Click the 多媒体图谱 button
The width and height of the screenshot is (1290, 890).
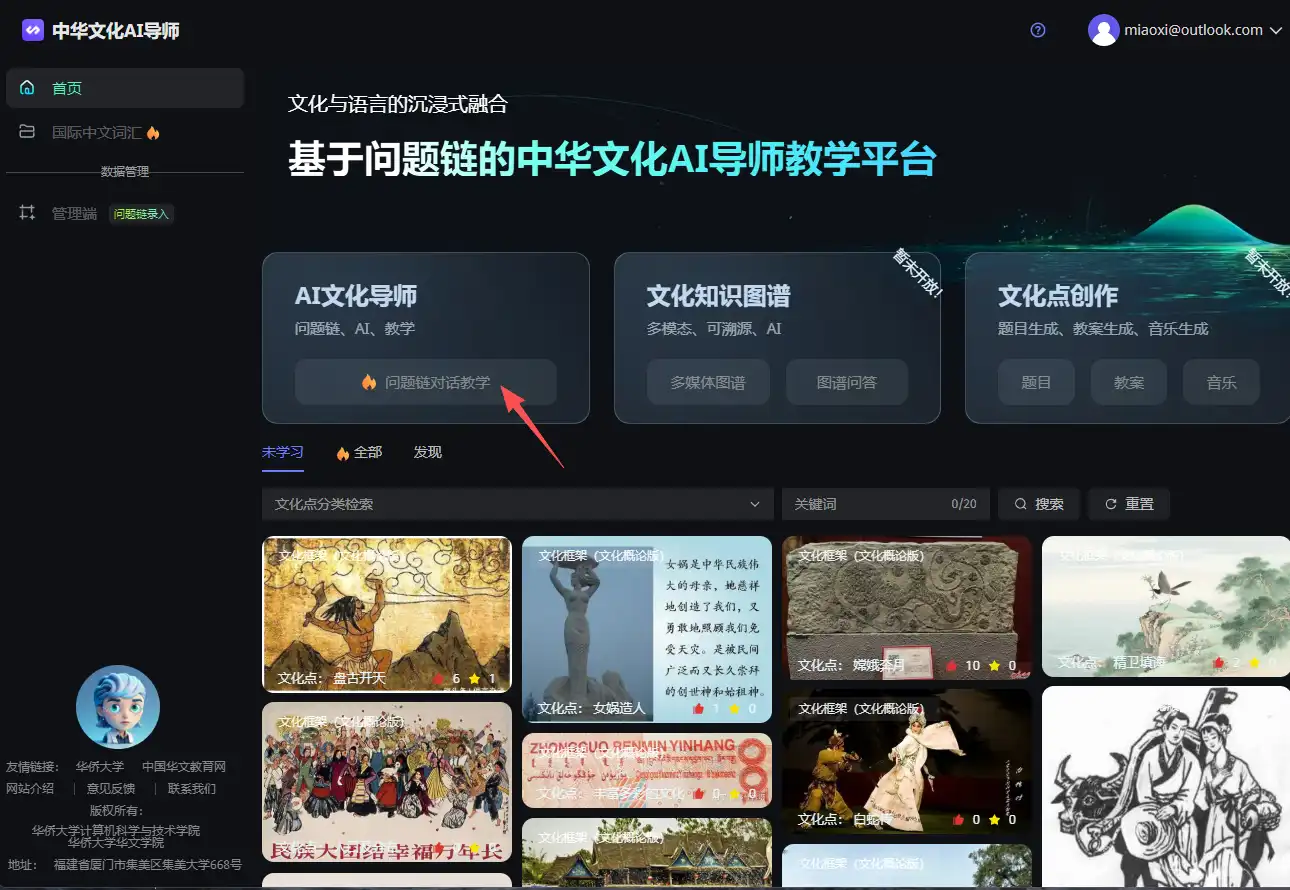(708, 382)
